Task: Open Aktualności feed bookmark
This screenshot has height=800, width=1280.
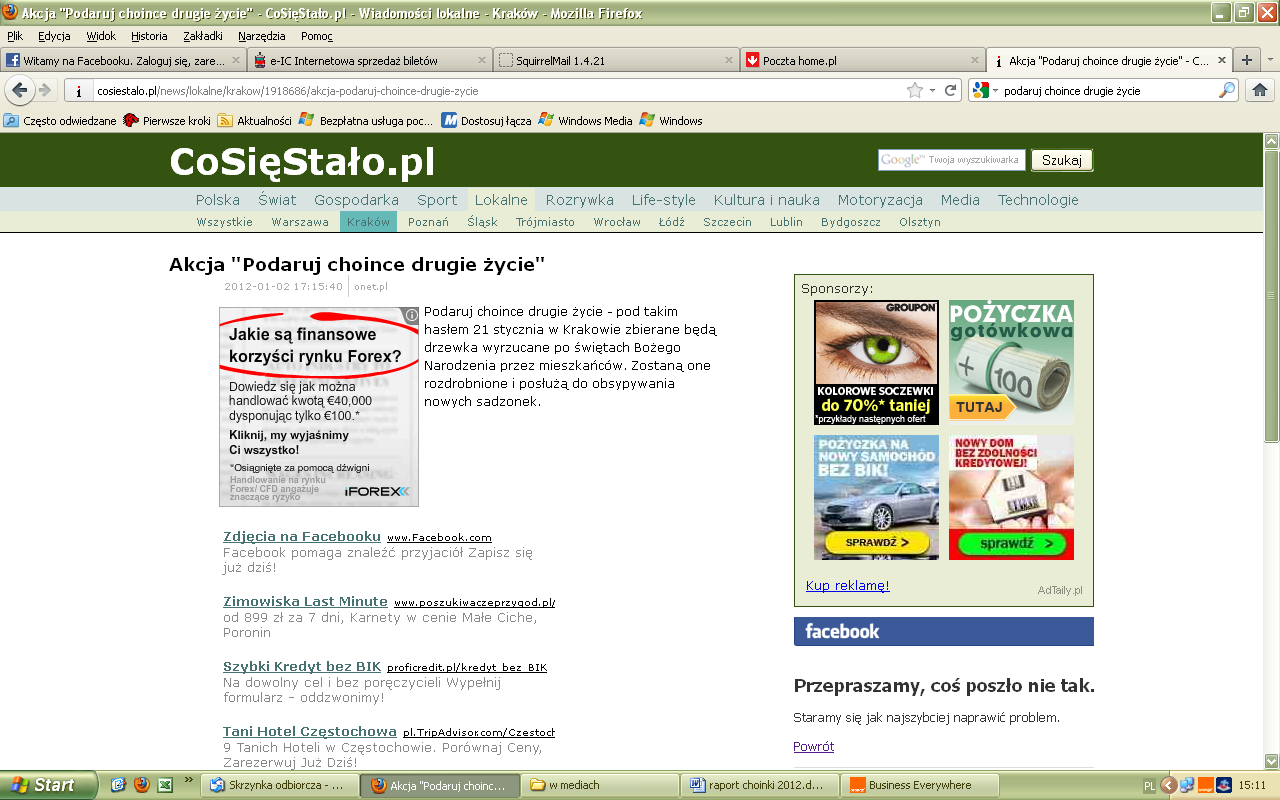Action: point(256,121)
